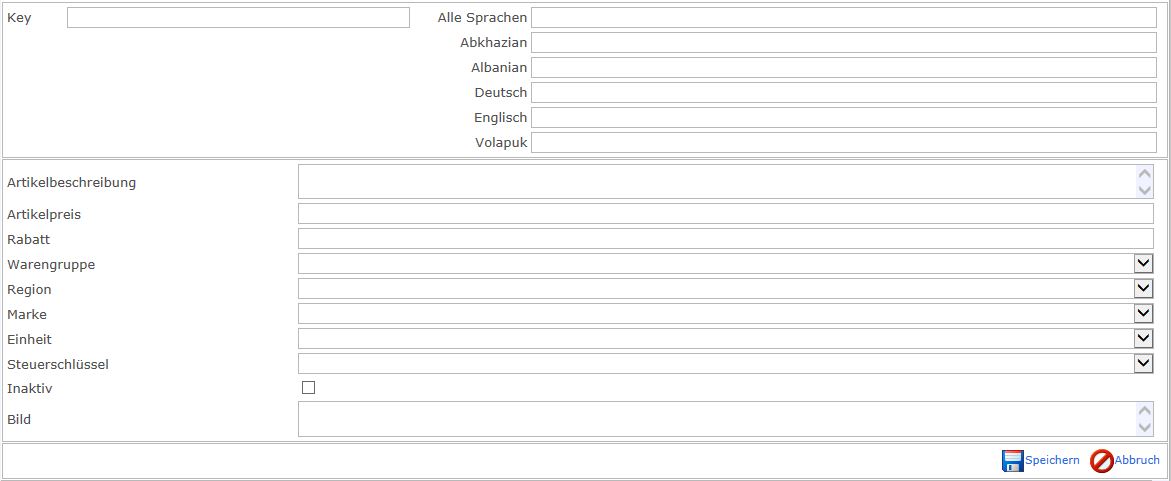
Task: Click the Speichern floppy disk icon
Action: [1012, 461]
